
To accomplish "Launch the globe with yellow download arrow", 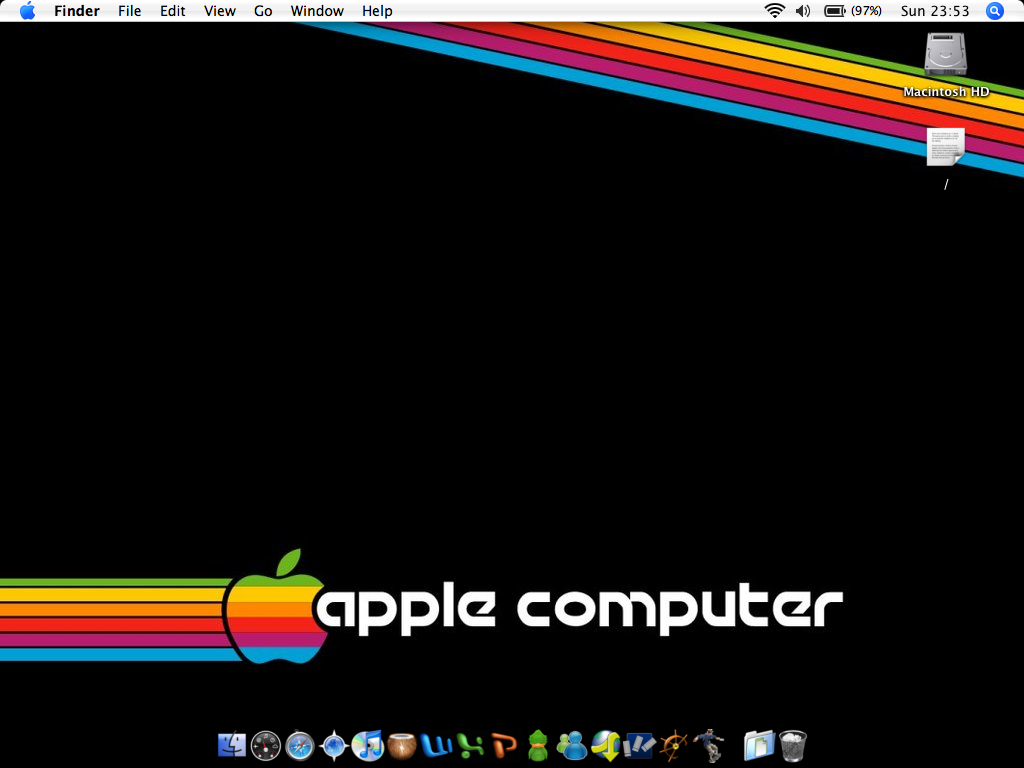I will coord(605,745).
